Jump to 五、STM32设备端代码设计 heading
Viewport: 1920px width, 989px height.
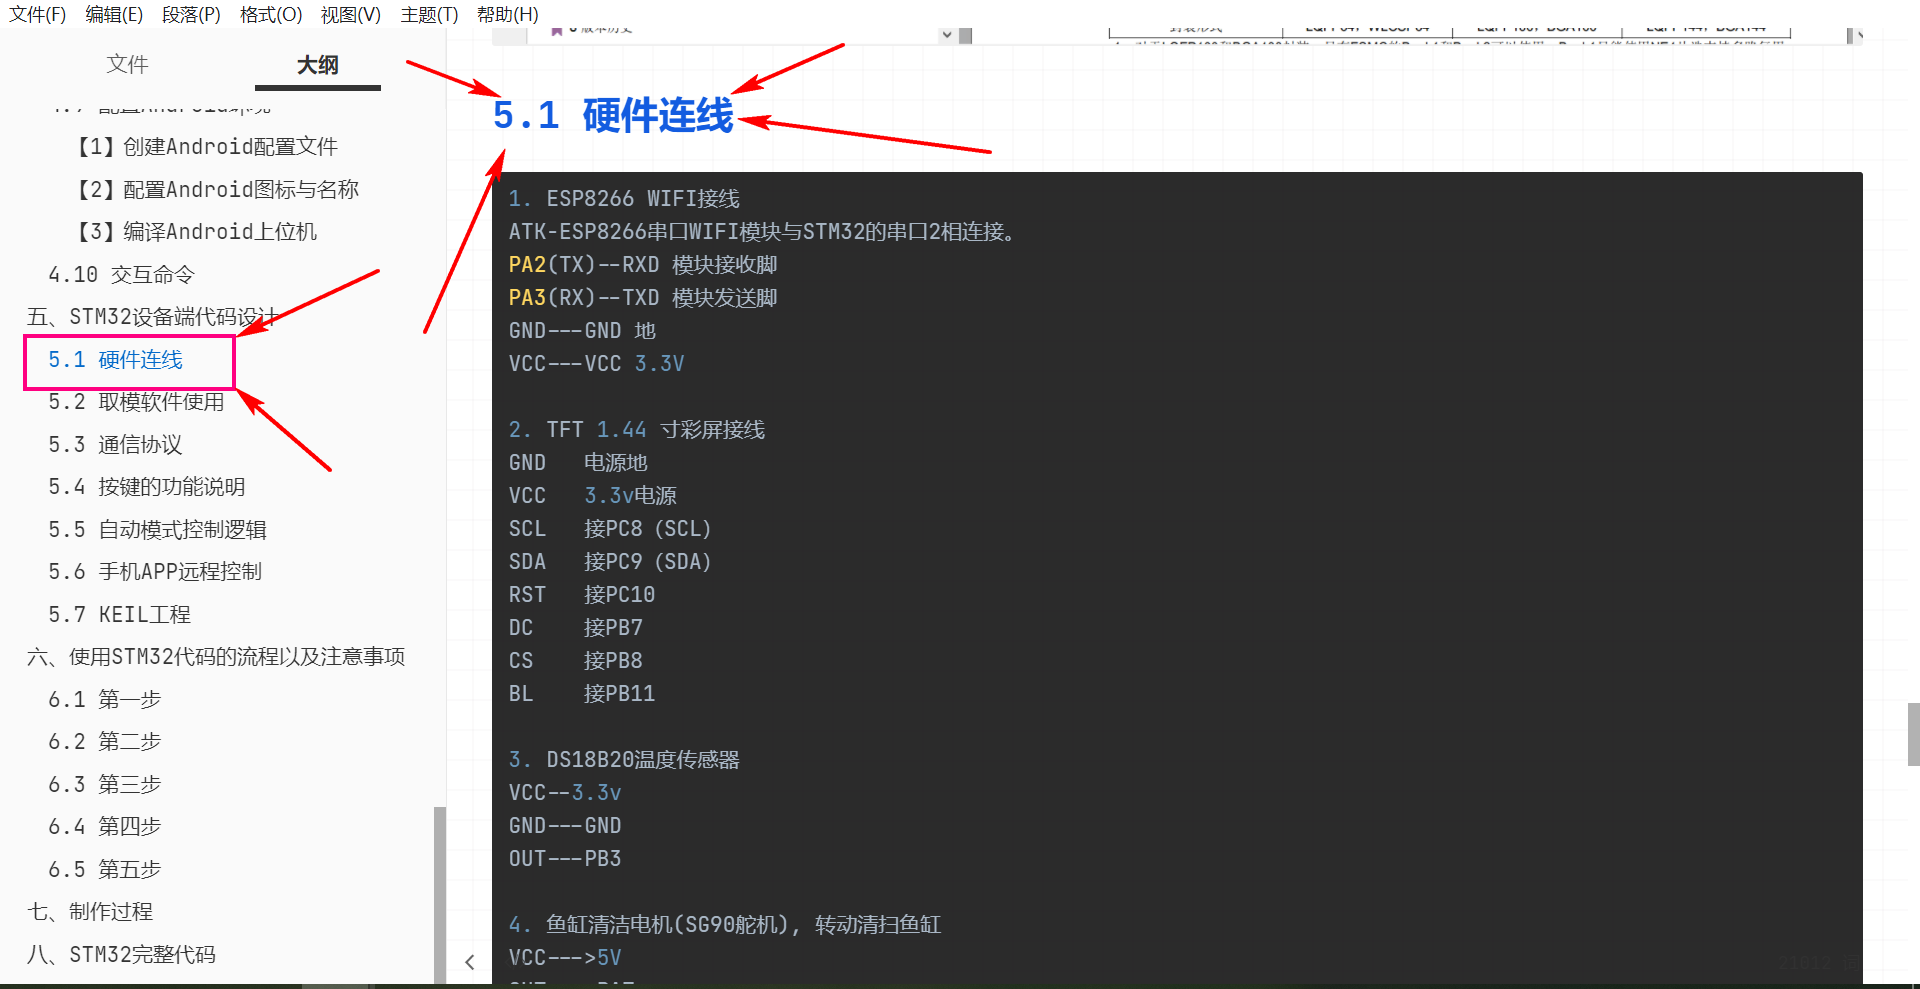[153, 317]
